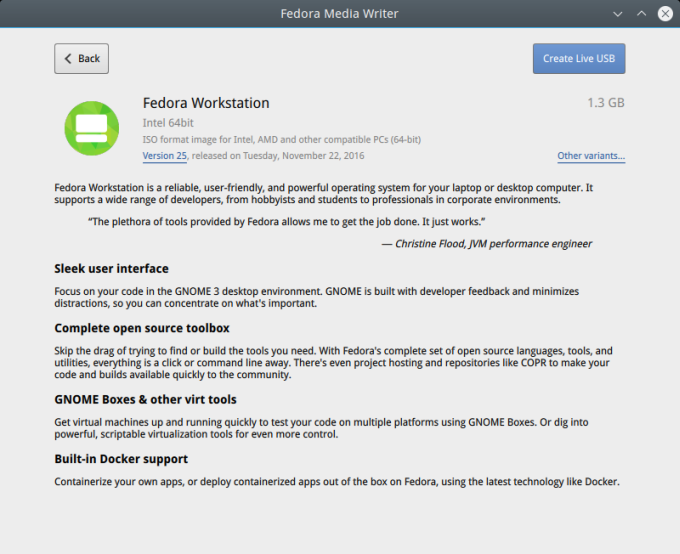Click the 1.3 GB image size label
Viewport: 680px width, 554px height.
[606, 103]
